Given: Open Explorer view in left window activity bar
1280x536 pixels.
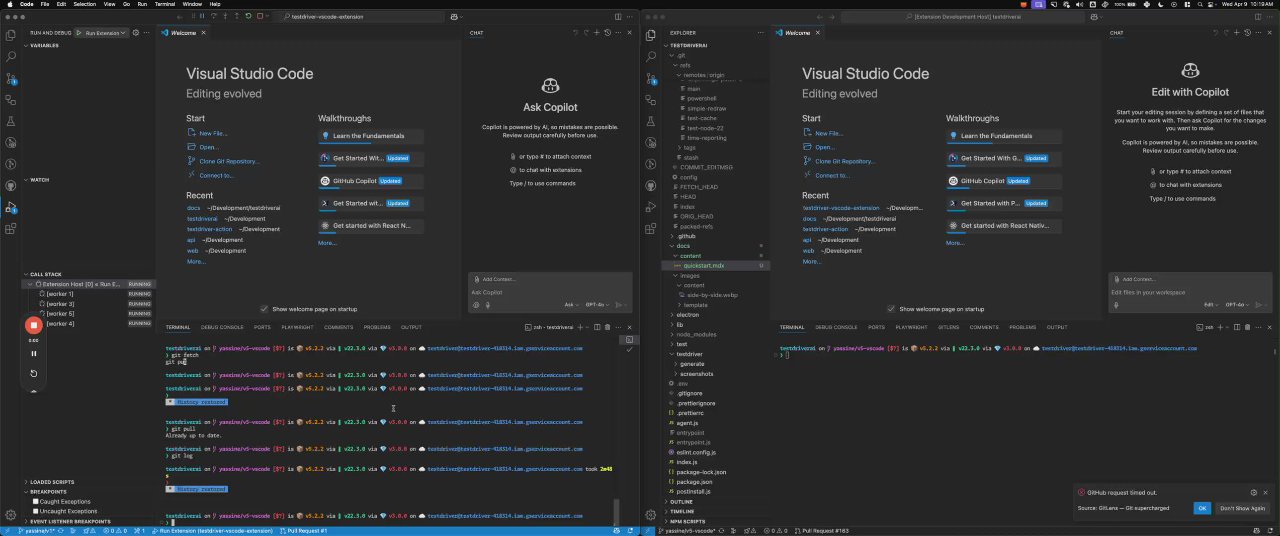Looking at the screenshot, I should (x=11, y=34).
